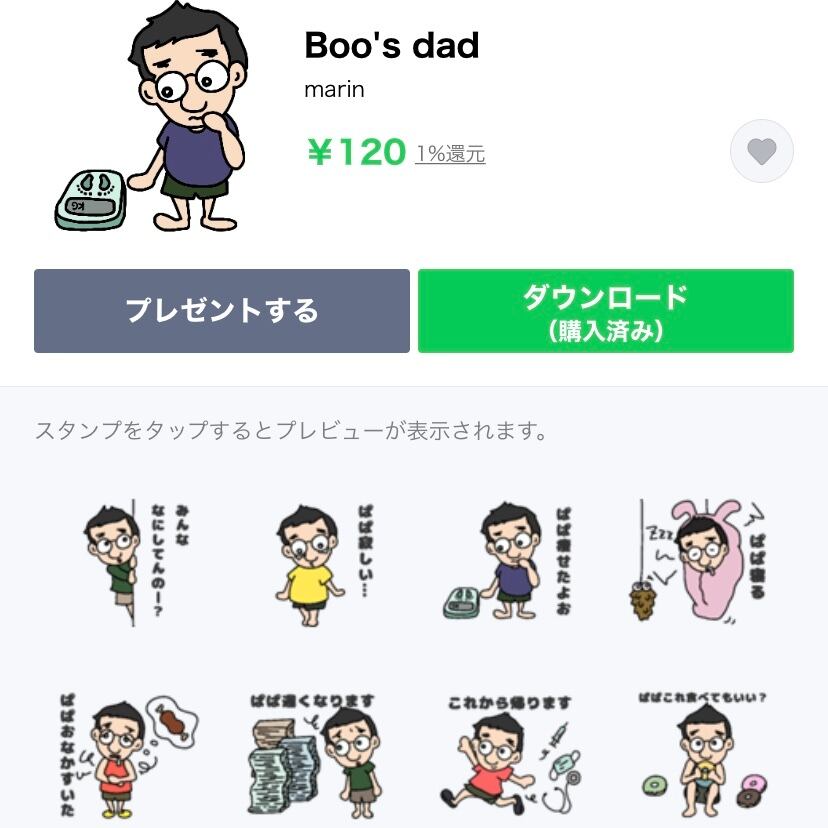Open the 1%還元 reward link
The width and height of the screenshot is (828, 828).
pos(450,154)
